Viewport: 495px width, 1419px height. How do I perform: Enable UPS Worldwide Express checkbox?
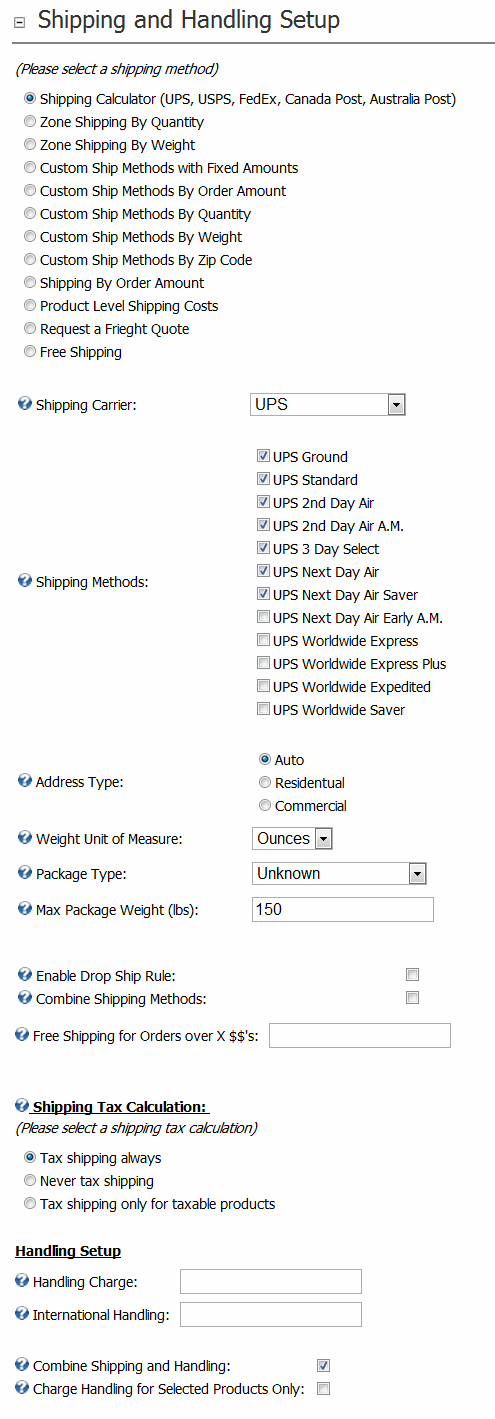263,641
